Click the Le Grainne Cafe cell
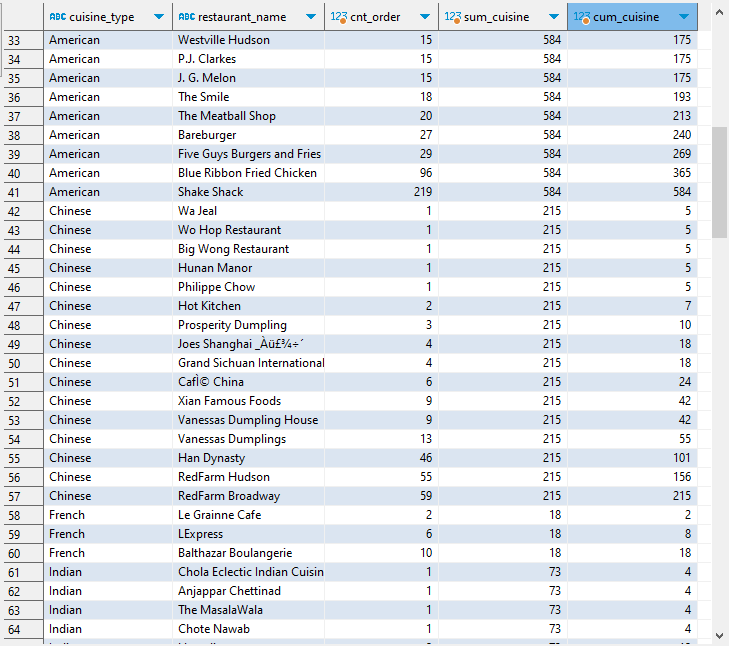 (x=248, y=515)
